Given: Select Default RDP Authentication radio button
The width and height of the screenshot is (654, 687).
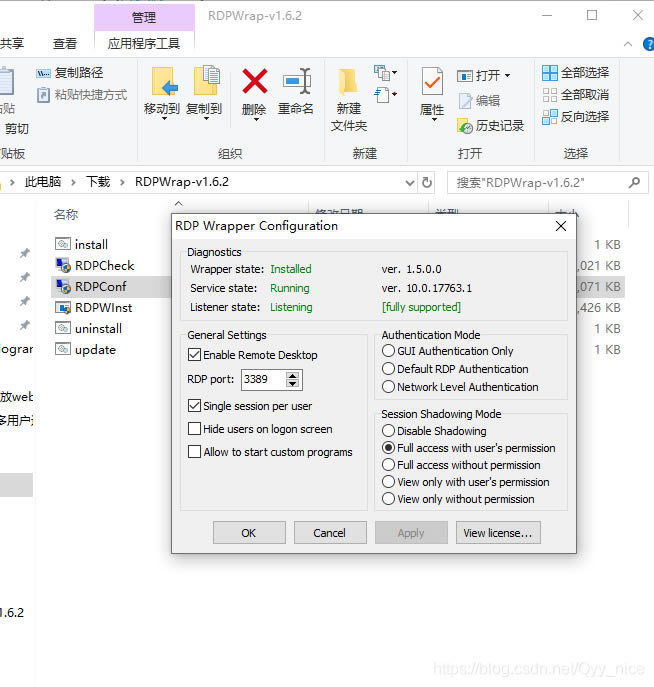Looking at the screenshot, I should pos(388,368).
